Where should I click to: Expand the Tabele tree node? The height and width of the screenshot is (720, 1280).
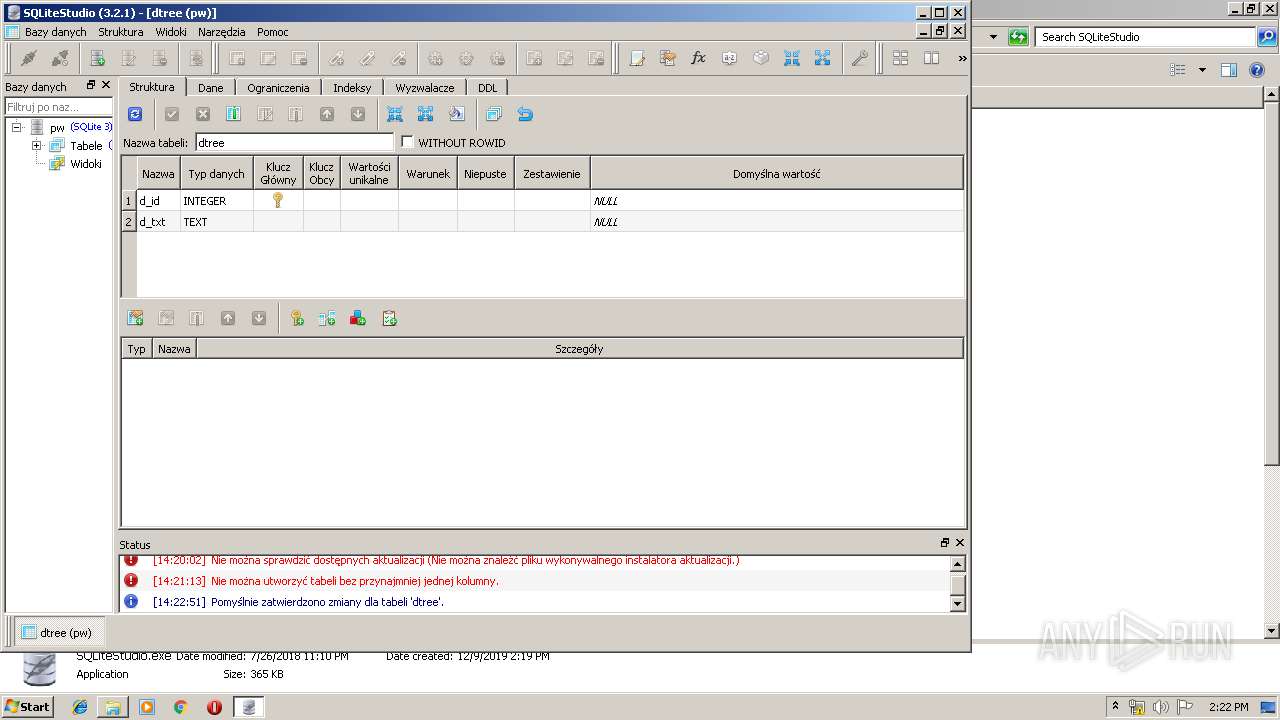pyautogui.click(x=37, y=145)
